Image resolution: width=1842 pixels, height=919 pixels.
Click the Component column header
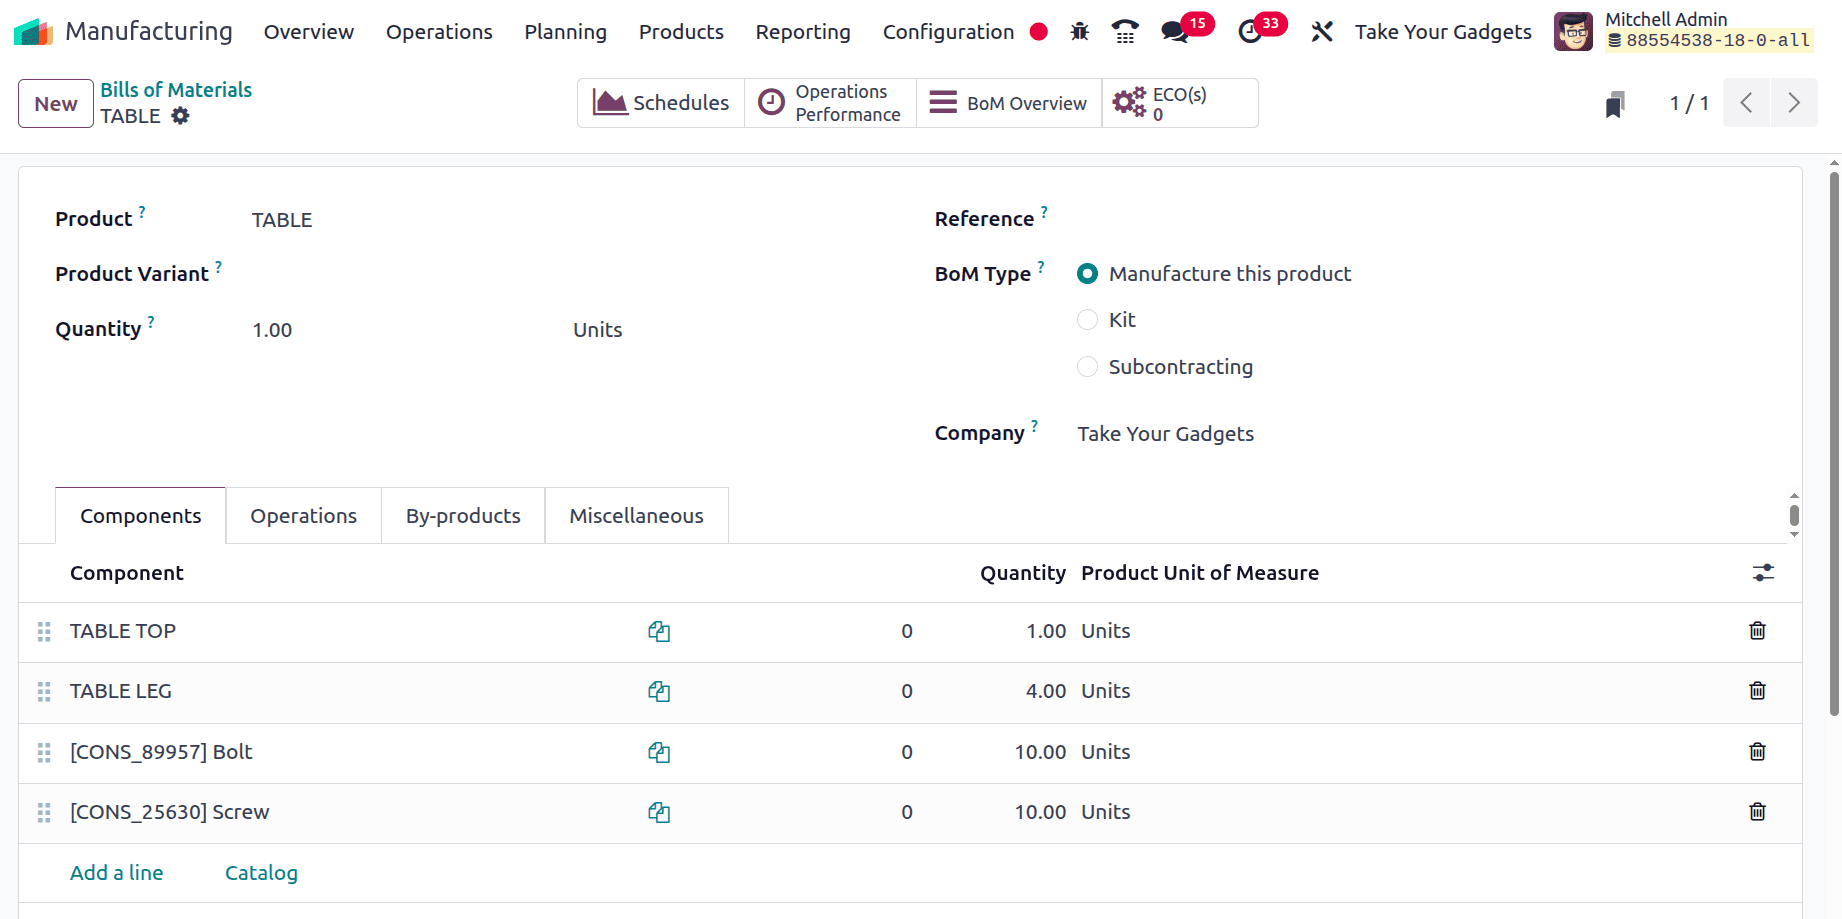[127, 573]
